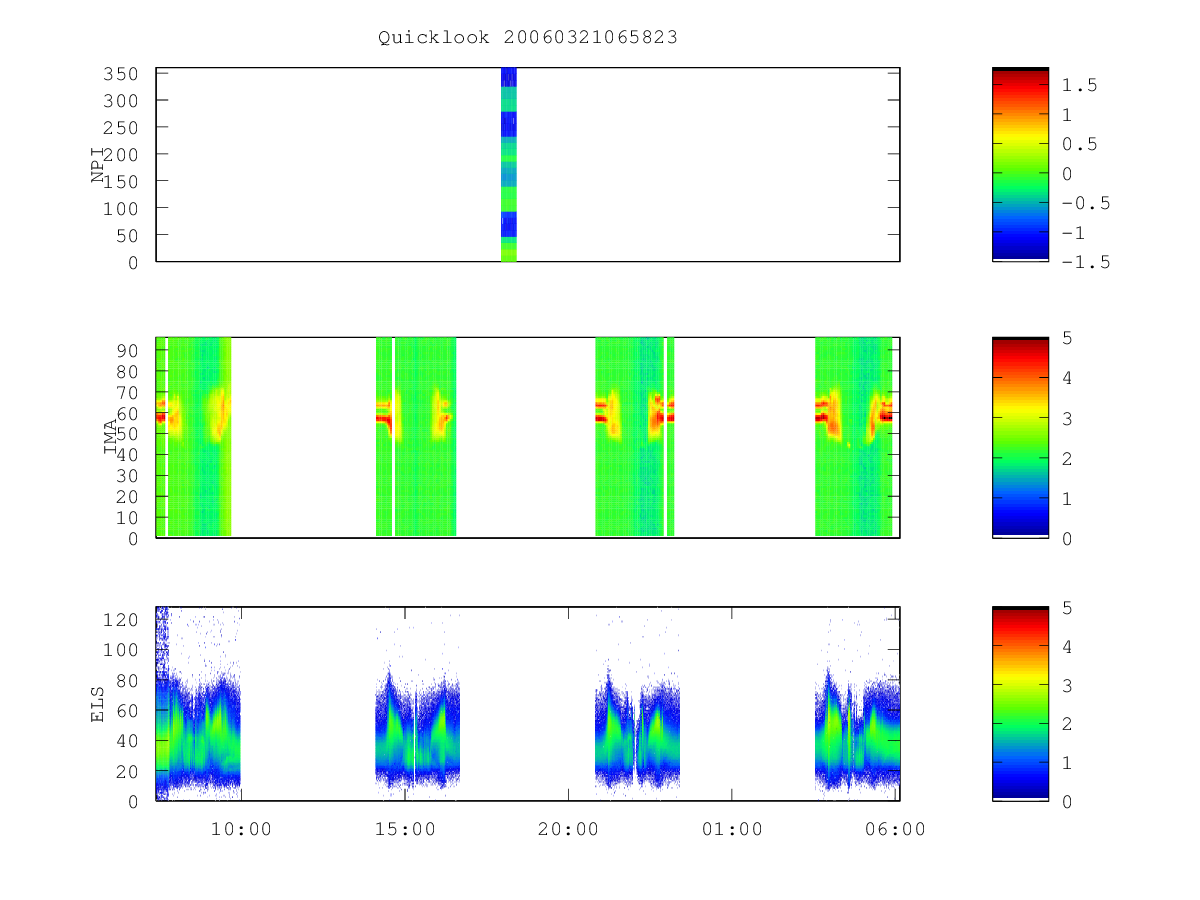Click the NPI color scale bar
This screenshot has width=1200, height=900.
(x=1020, y=164)
